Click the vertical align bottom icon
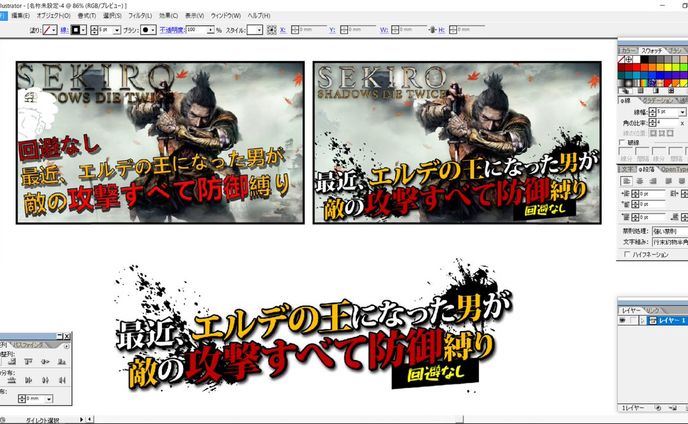 click(61, 362)
